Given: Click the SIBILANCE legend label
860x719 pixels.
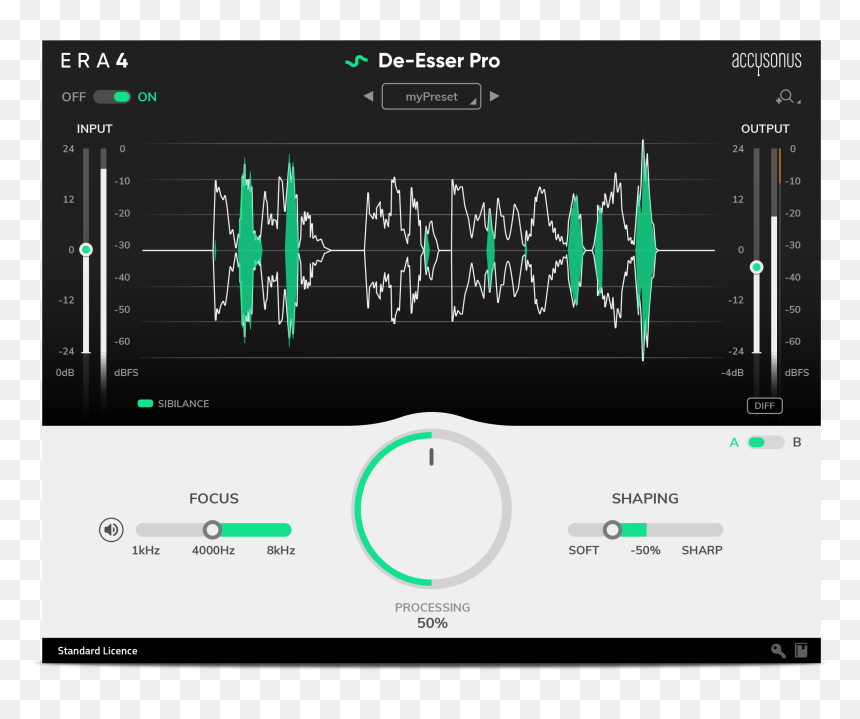Looking at the screenshot, I should (x=183, y=404).
